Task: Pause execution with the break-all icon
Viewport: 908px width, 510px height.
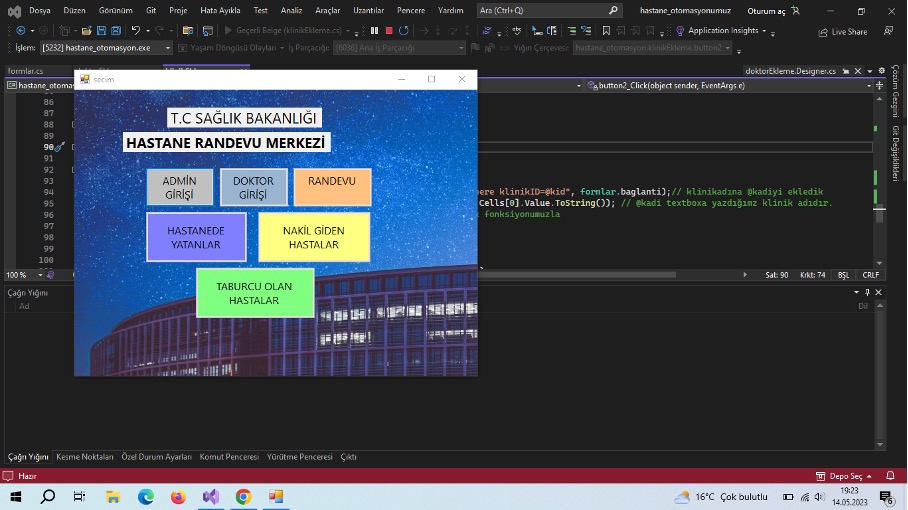Action: [x=375, y=31]
